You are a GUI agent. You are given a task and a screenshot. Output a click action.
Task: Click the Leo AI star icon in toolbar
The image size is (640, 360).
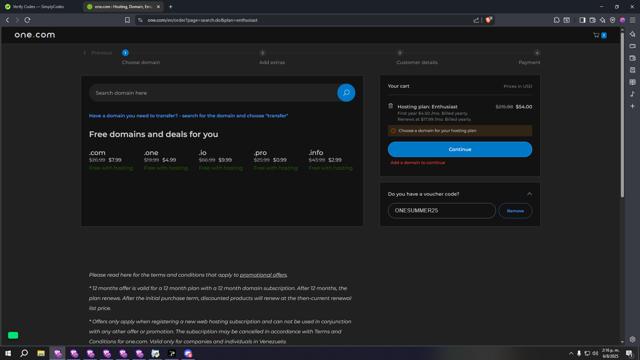[602, 20]
